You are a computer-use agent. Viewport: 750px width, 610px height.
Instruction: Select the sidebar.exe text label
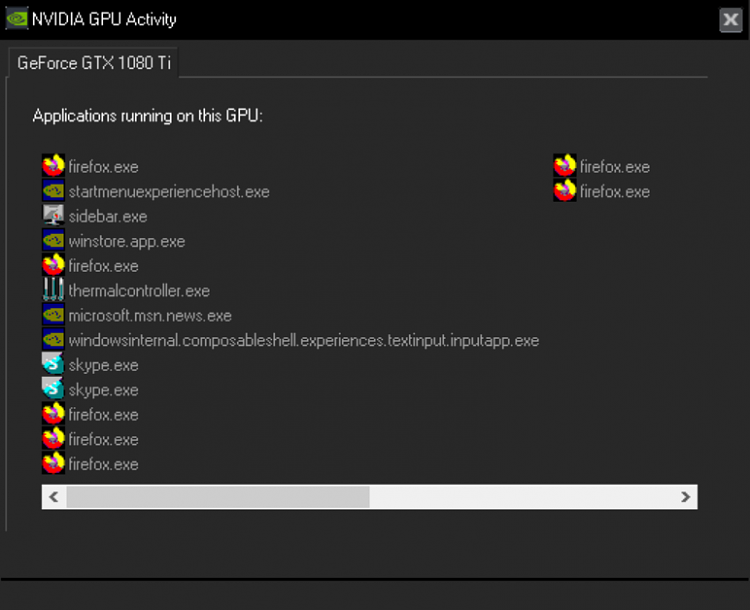click(x=108, y=216)
